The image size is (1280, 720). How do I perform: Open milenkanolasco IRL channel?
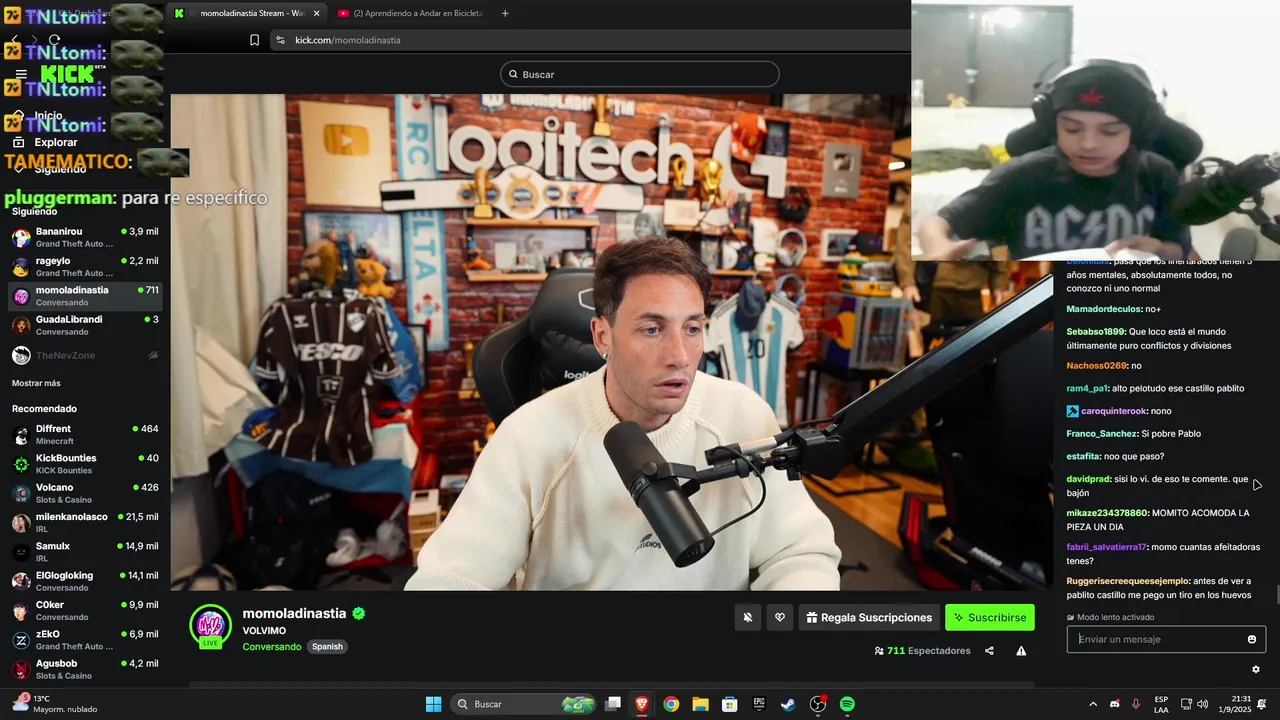85,522
